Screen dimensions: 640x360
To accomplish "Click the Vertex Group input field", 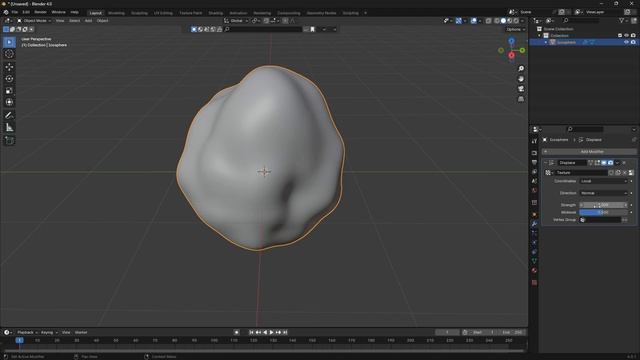I will (600, 220).
